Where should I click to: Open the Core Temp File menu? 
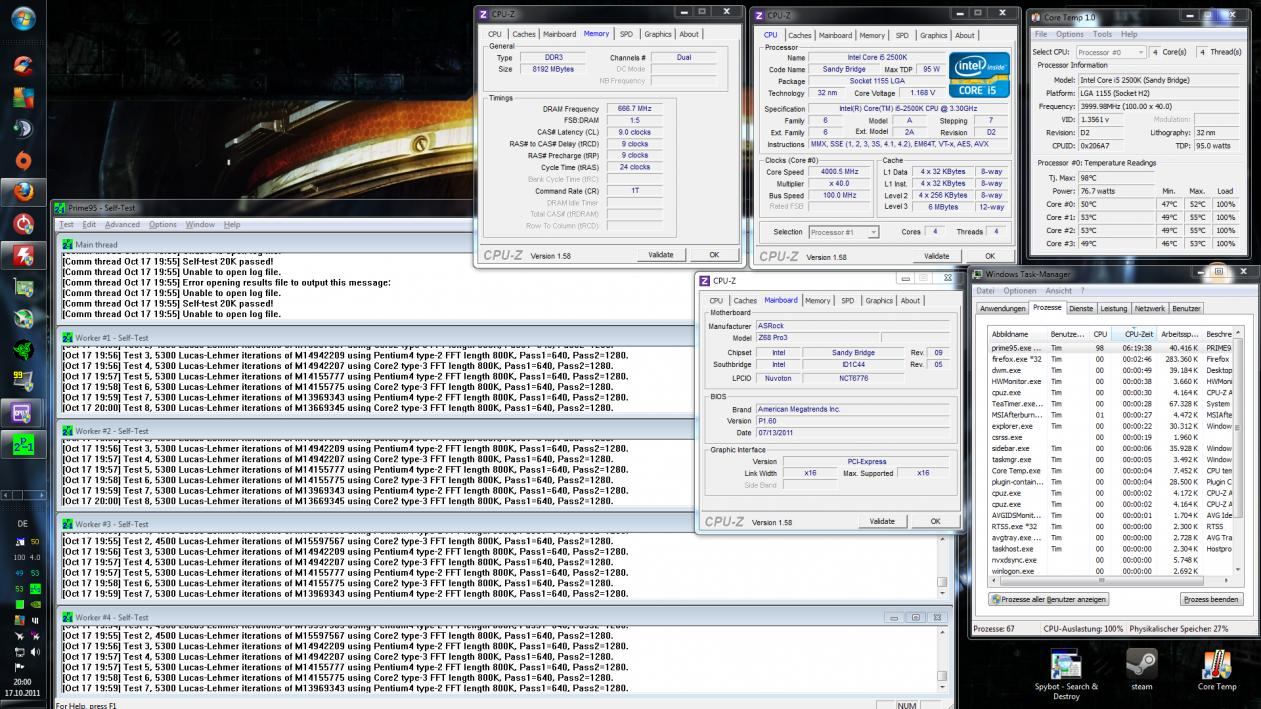tap(1041, 34)
